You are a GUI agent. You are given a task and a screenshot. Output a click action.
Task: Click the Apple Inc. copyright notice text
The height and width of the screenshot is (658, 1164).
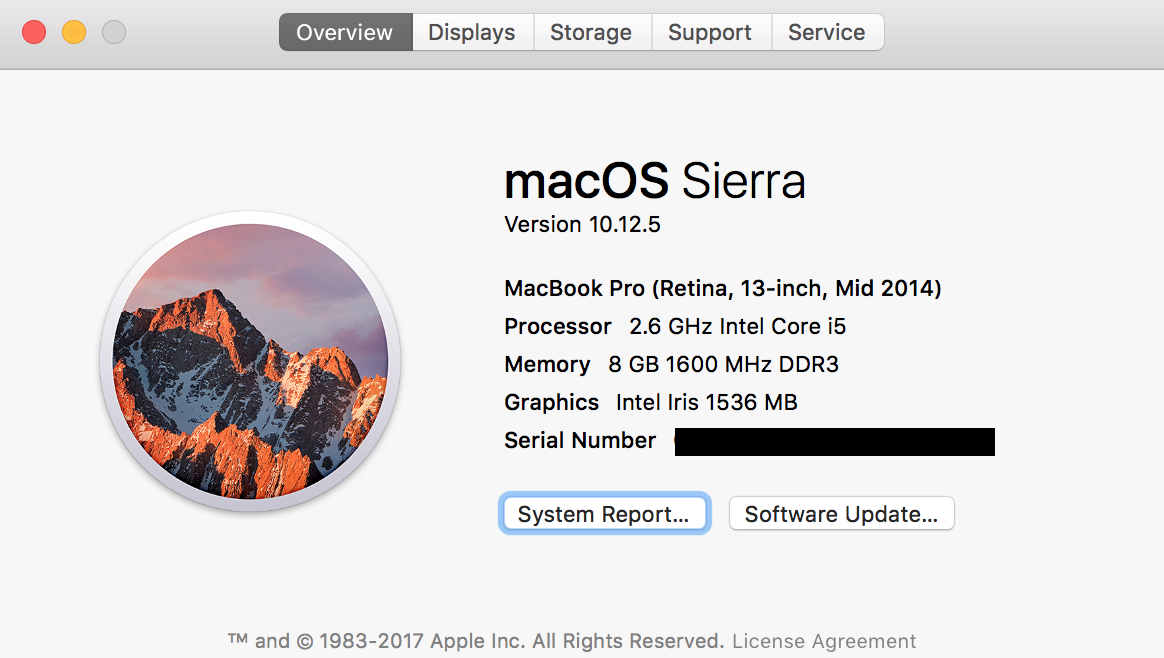[x=476, y=641]
